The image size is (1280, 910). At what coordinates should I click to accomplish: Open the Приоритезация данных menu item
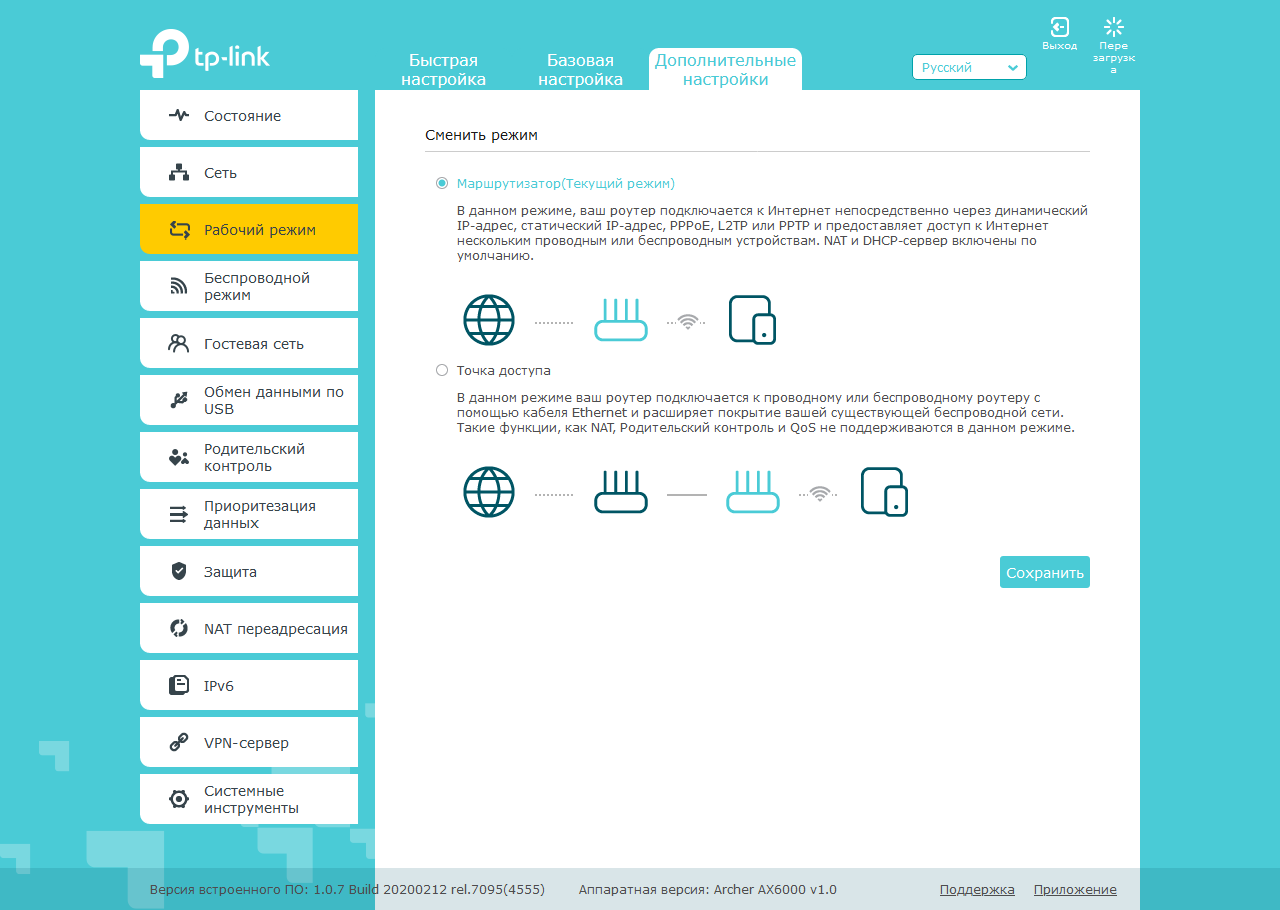(x=249, y=514)
